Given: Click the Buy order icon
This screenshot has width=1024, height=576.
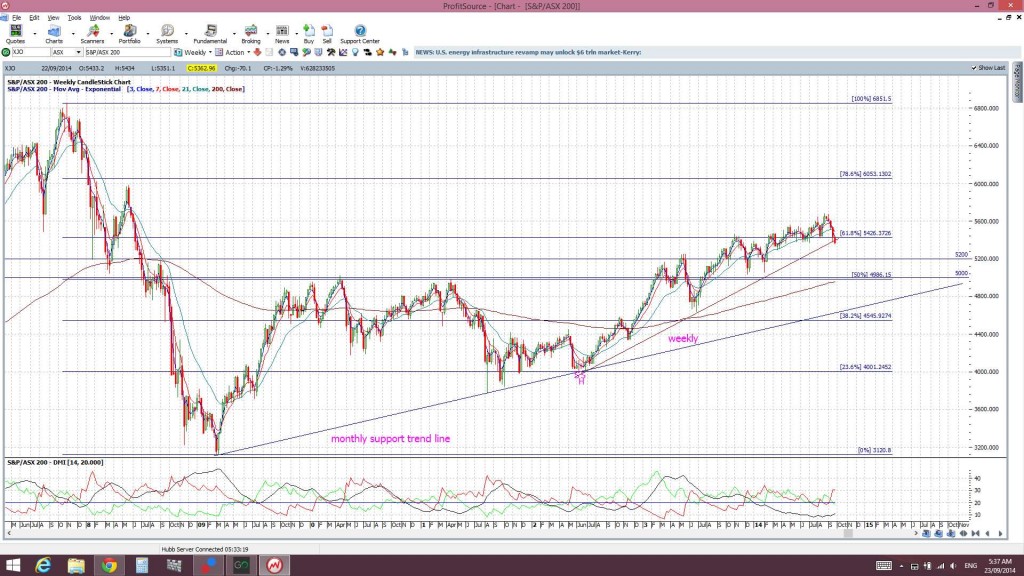Looking at the screenshot, I should point(309,31).
